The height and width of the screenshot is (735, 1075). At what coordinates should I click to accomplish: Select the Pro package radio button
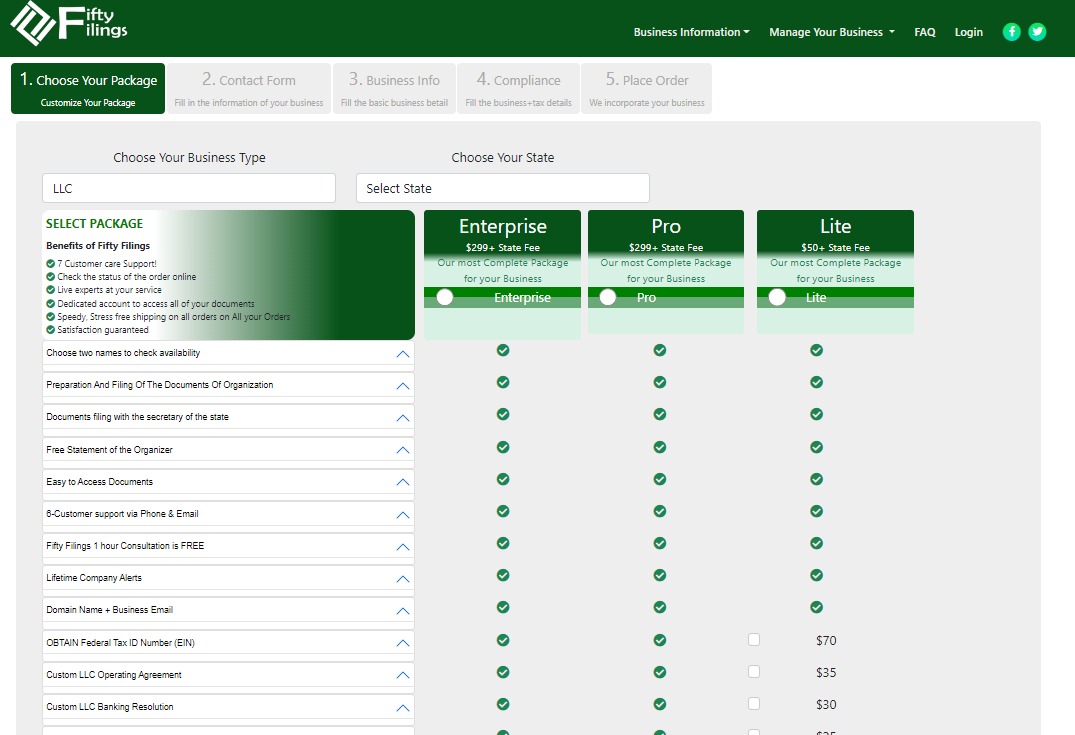(x=608, y=297)
